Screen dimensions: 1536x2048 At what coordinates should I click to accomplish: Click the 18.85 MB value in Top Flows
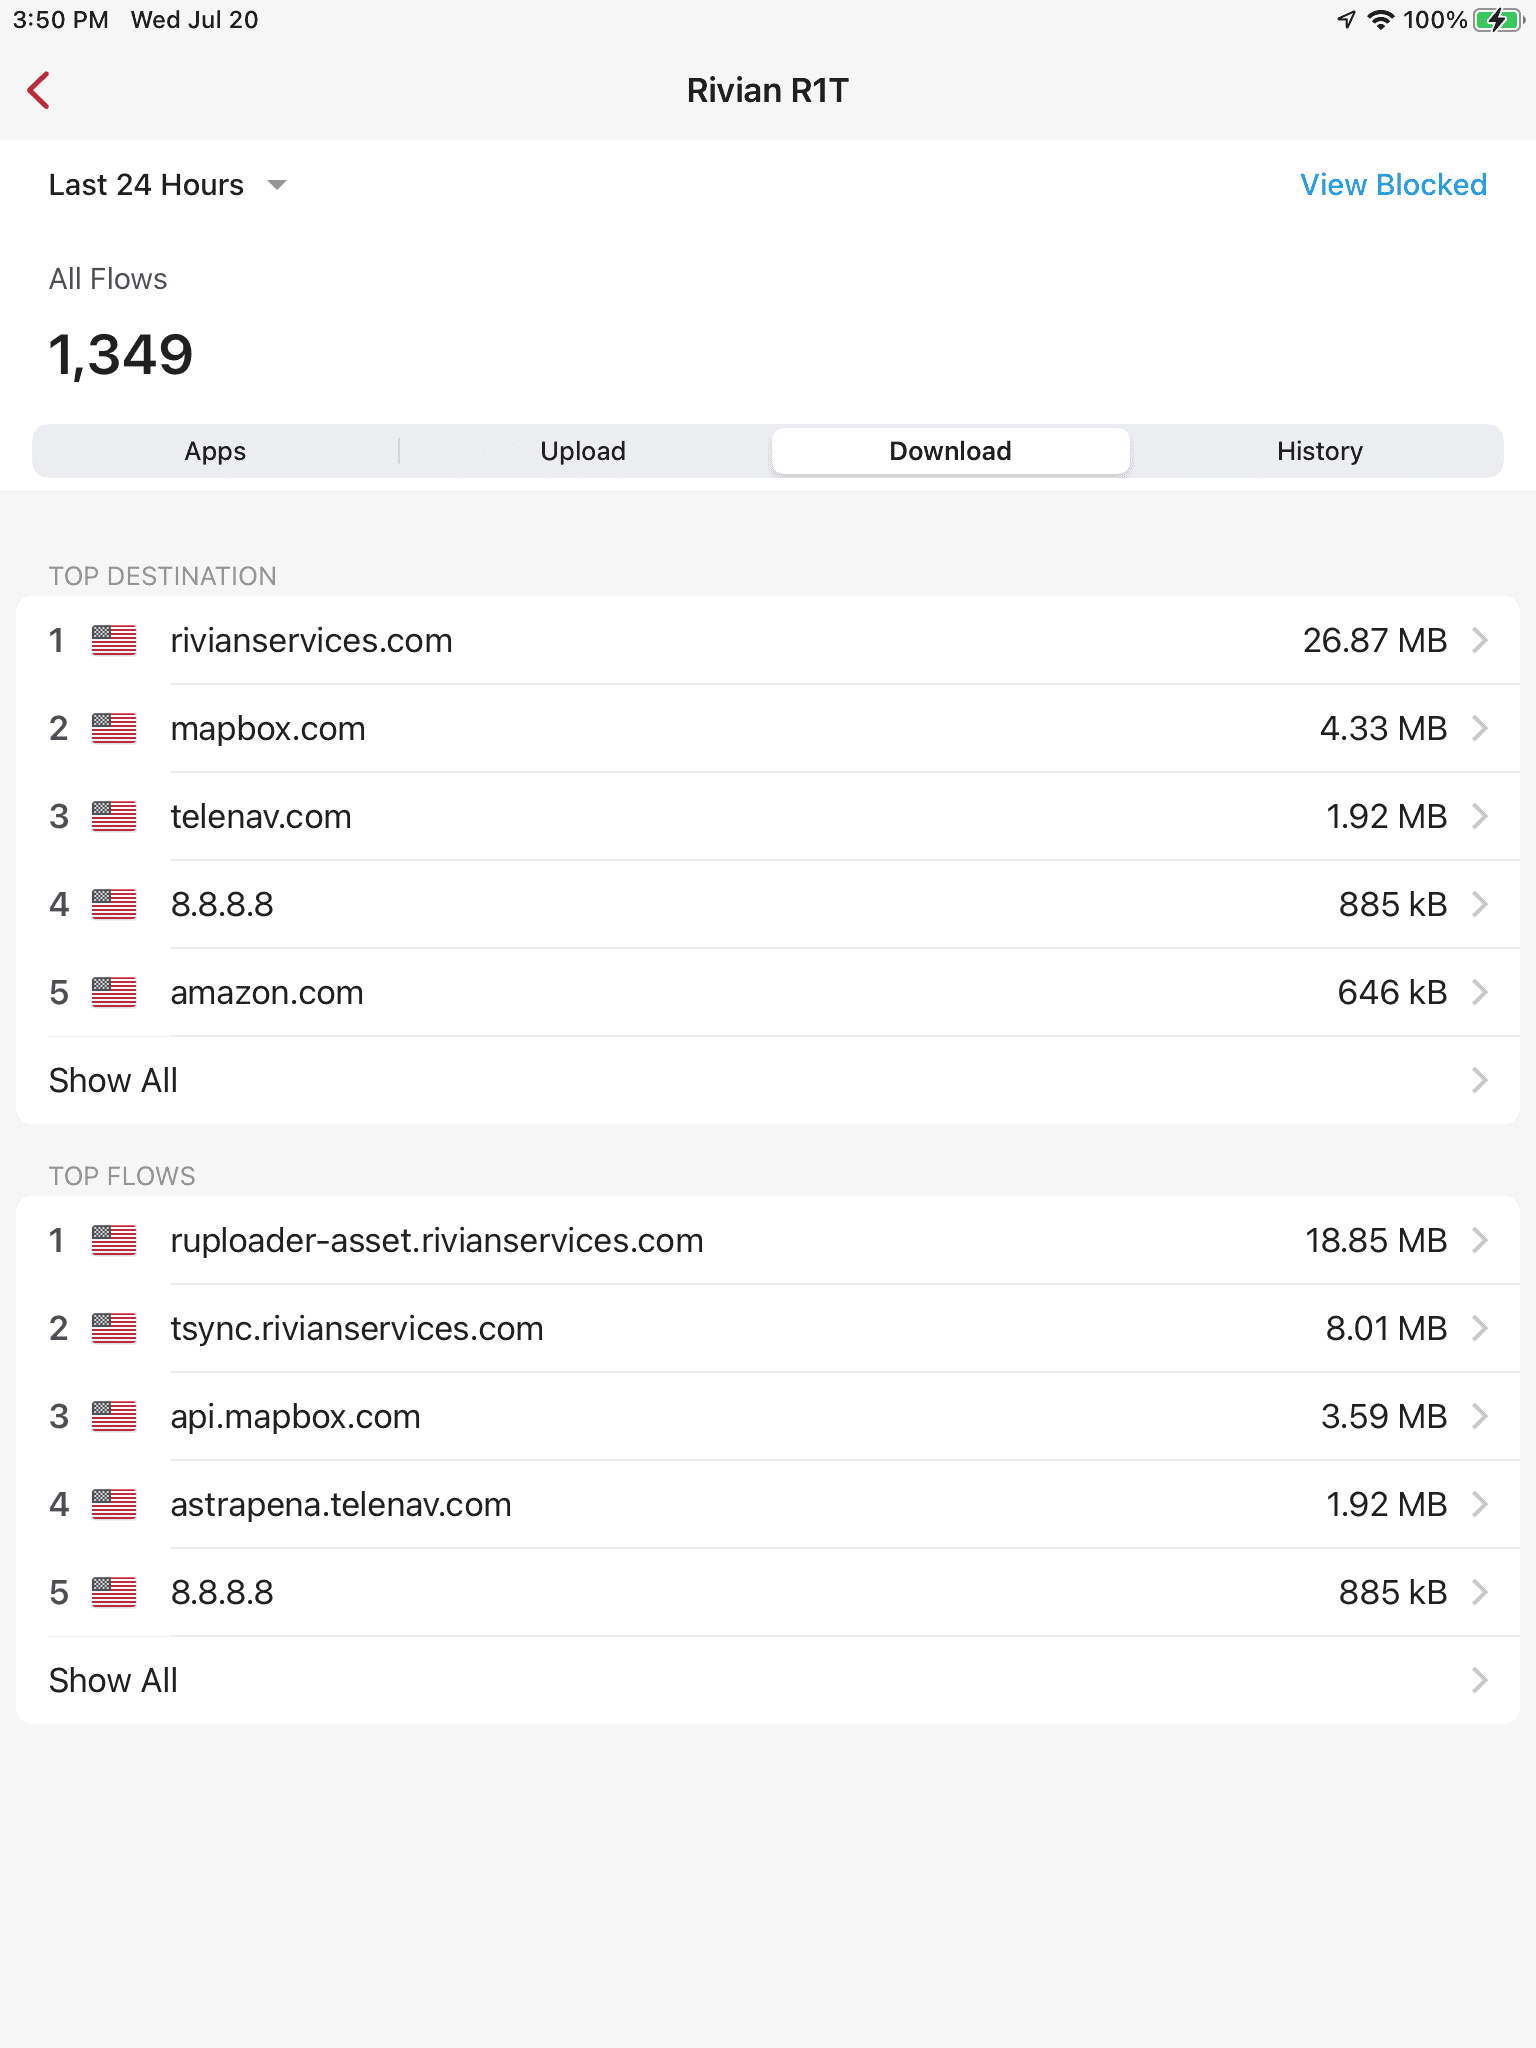(x=1376, y=1240)
